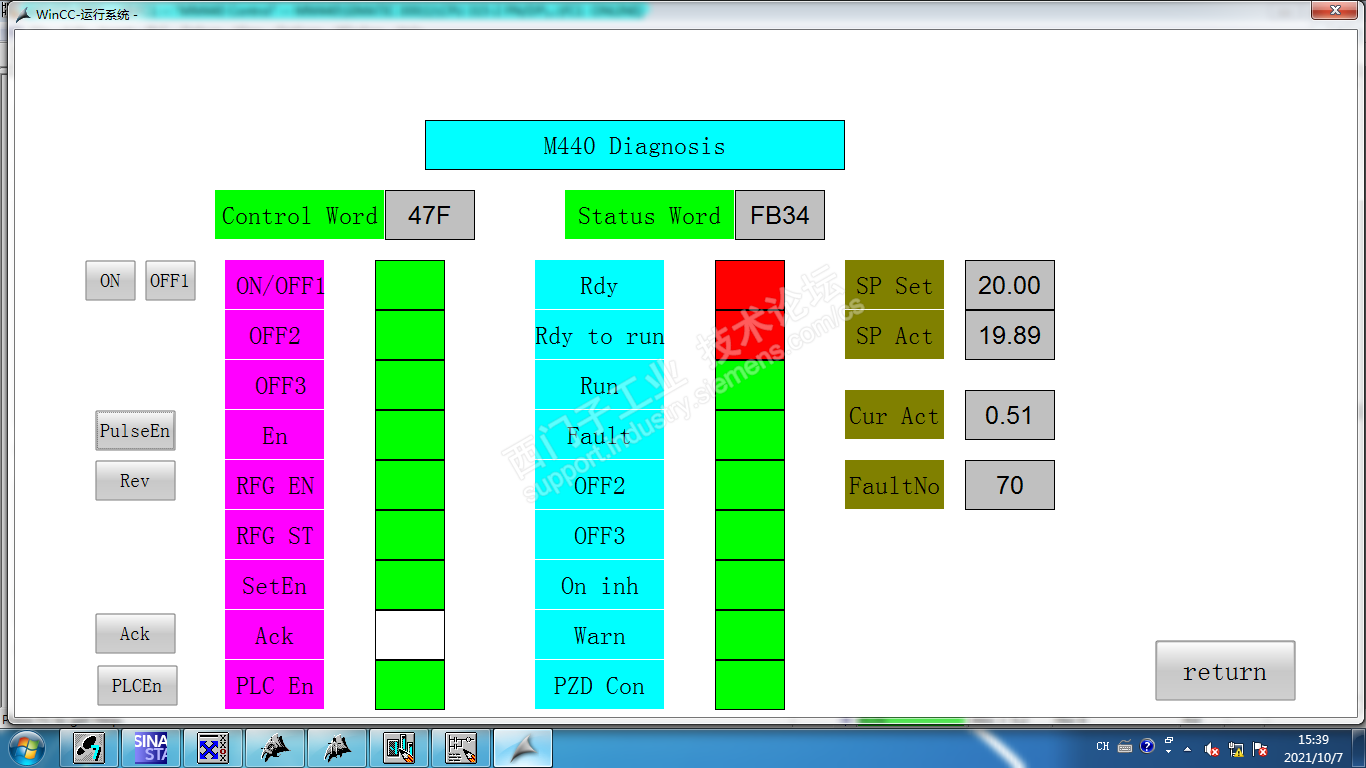The height and width of the screenshot is (768, 1366).
Task: Click the green indicator beside RFG EN
Action: pos(410,485)
